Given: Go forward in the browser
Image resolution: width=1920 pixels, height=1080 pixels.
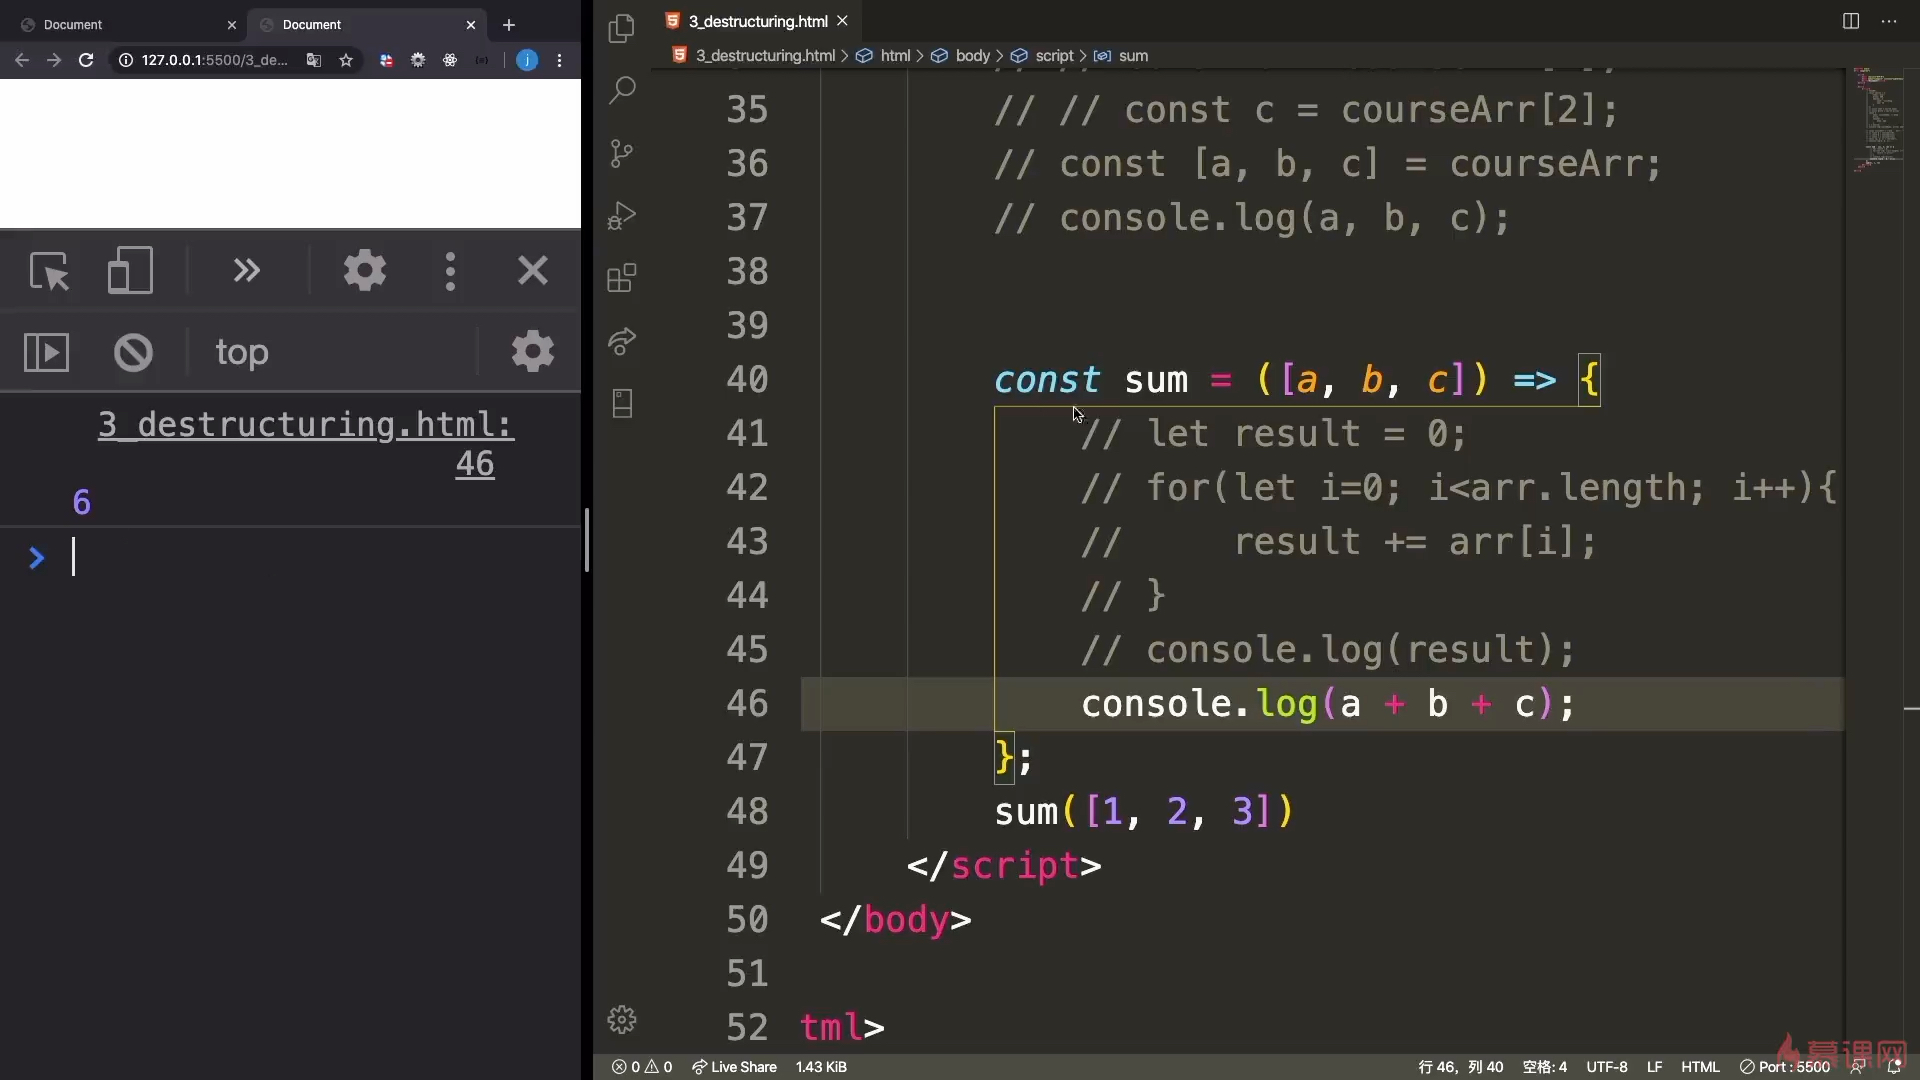Looking at the screenshot, I should point(54,60).
